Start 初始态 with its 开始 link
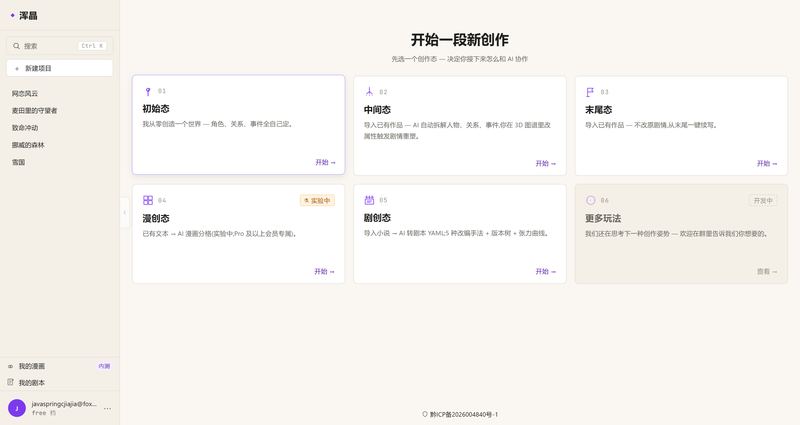The image size is (800, 425). coord(326,162)
